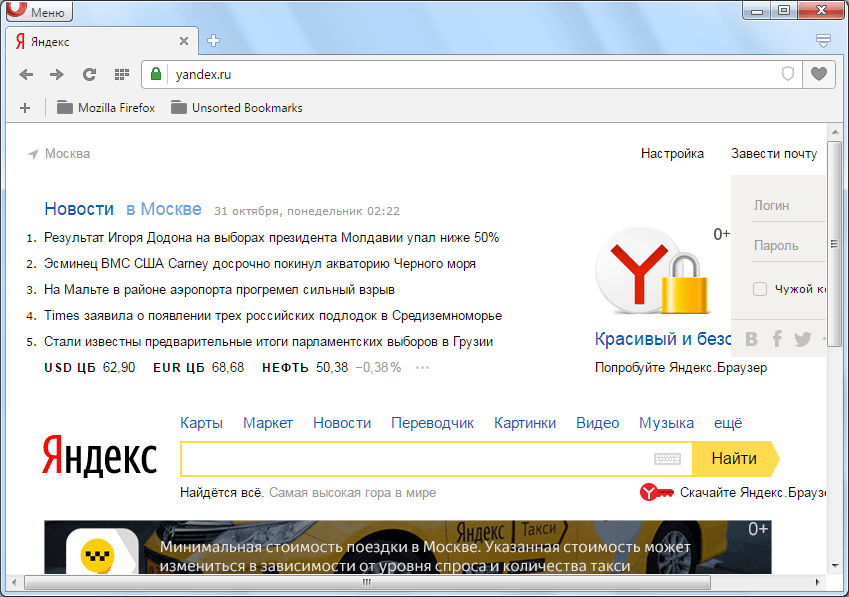Go back with the back arrow
The height and width of the screenshot is (597, 849).
[26, 74]
